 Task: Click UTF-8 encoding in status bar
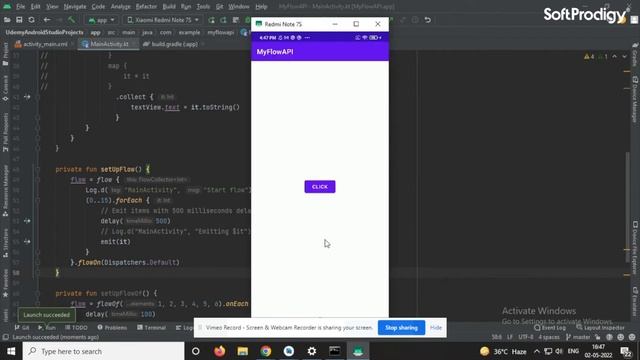[526, 337]
